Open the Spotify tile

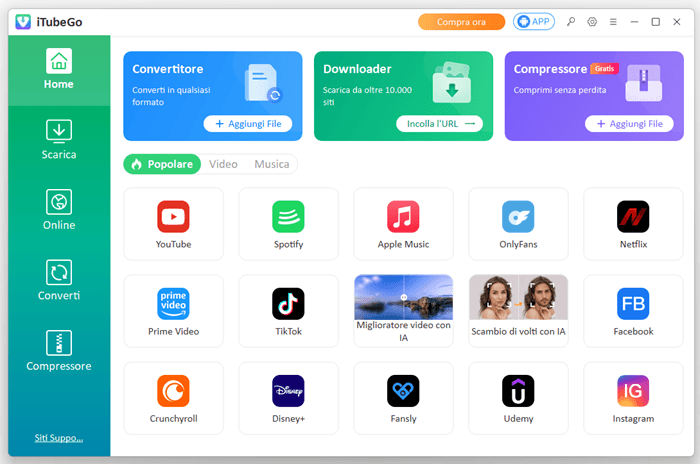coord(288,224)
